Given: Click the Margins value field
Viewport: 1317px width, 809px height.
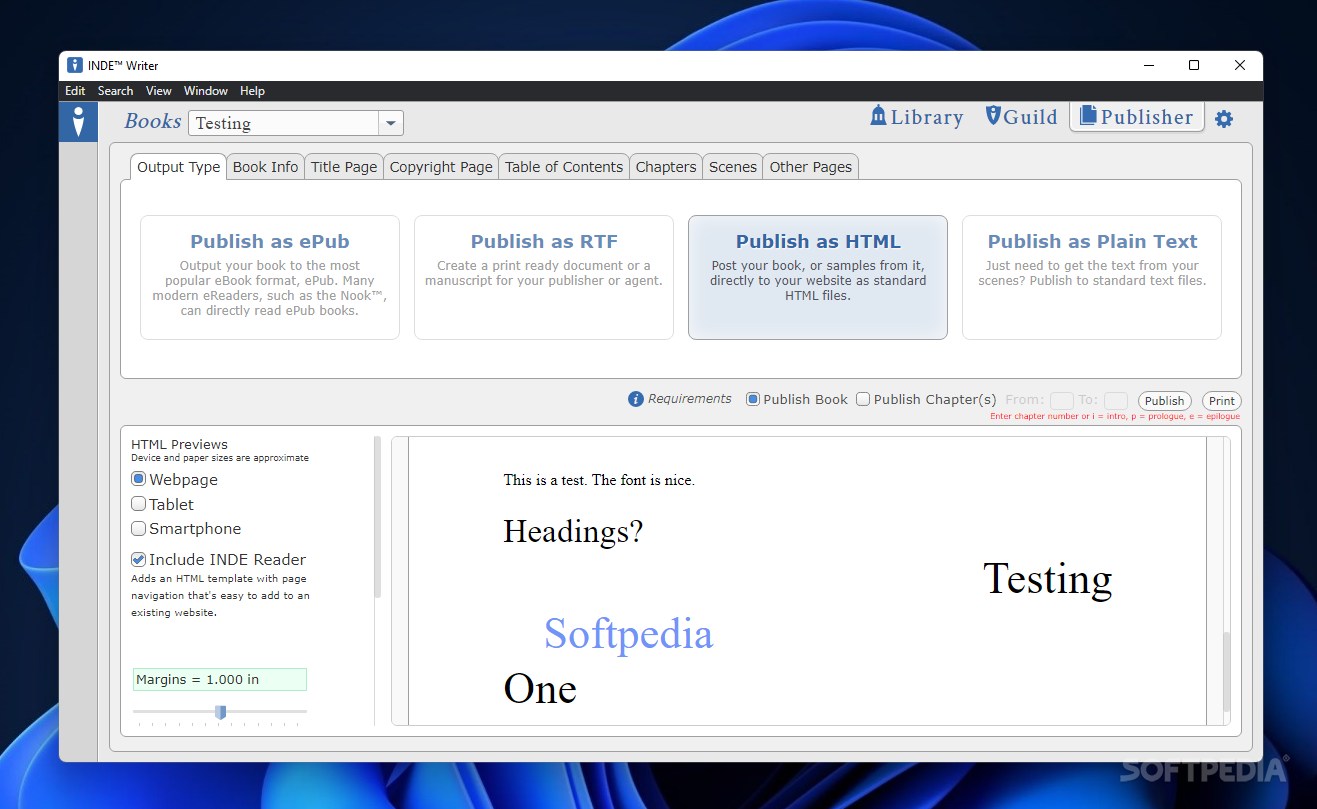Looking at the screenshot, I should (220, 679).
